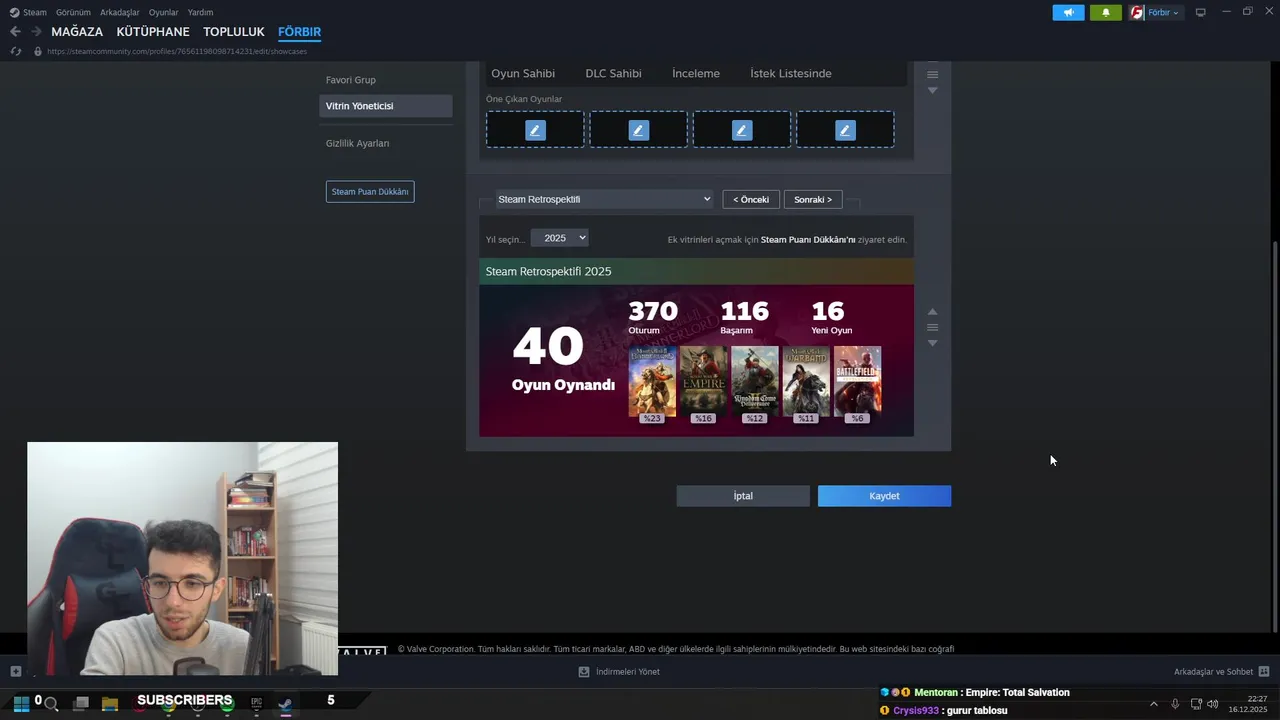Viewport: 1280px width, 720px height.
Task: Click the Empire cover marked %16
Action: coord(704,381)
